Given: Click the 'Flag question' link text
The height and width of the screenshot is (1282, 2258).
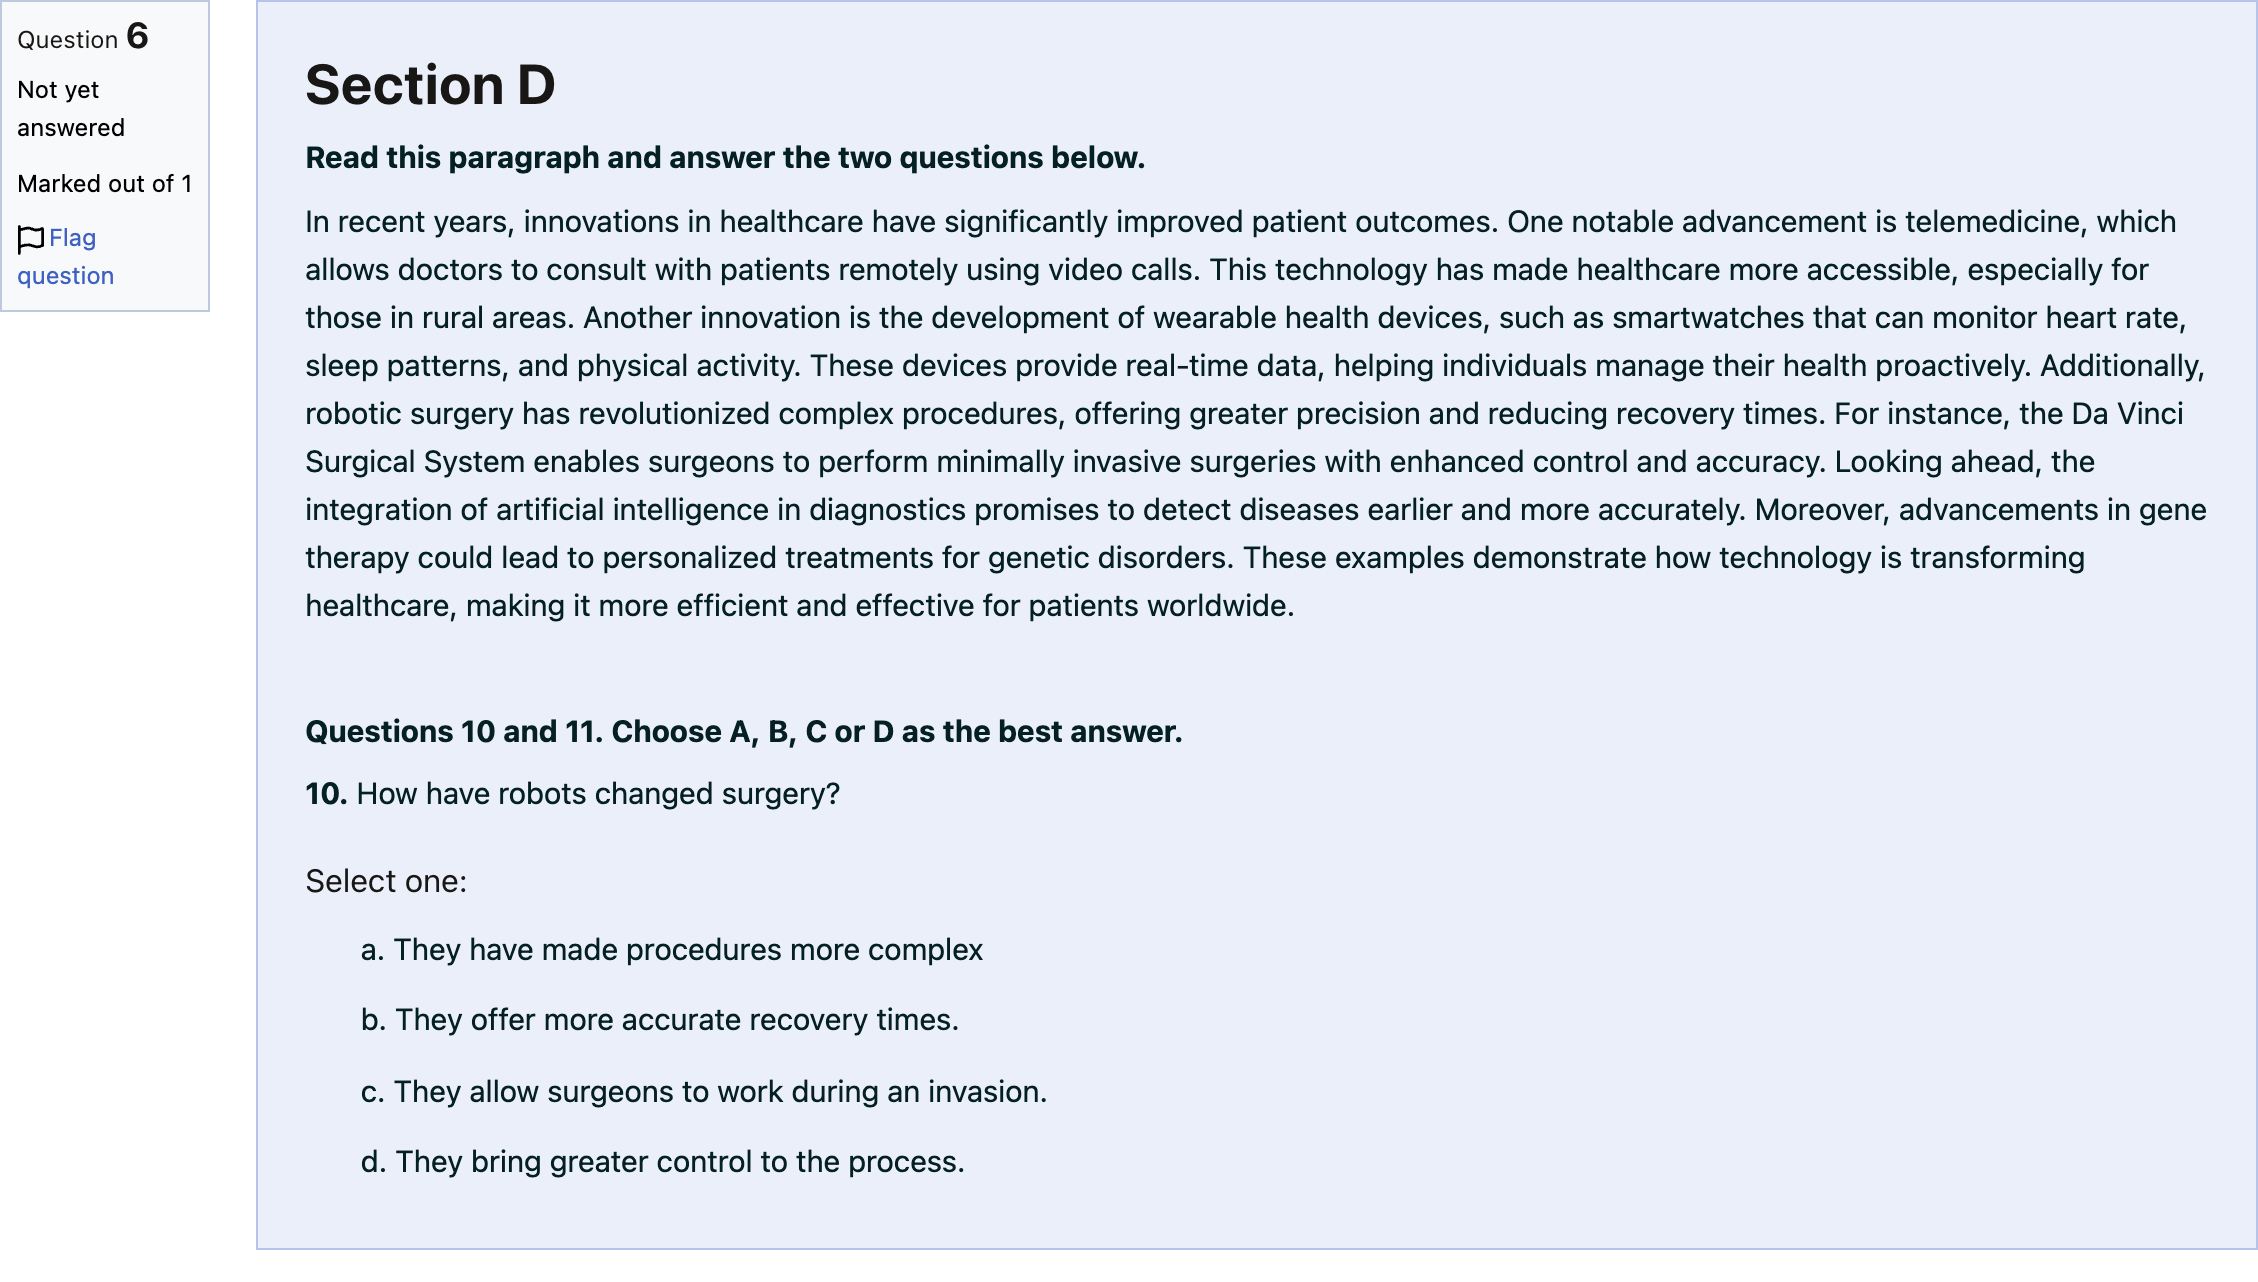Looking at the screenshot, I should (x=65, y=257).
